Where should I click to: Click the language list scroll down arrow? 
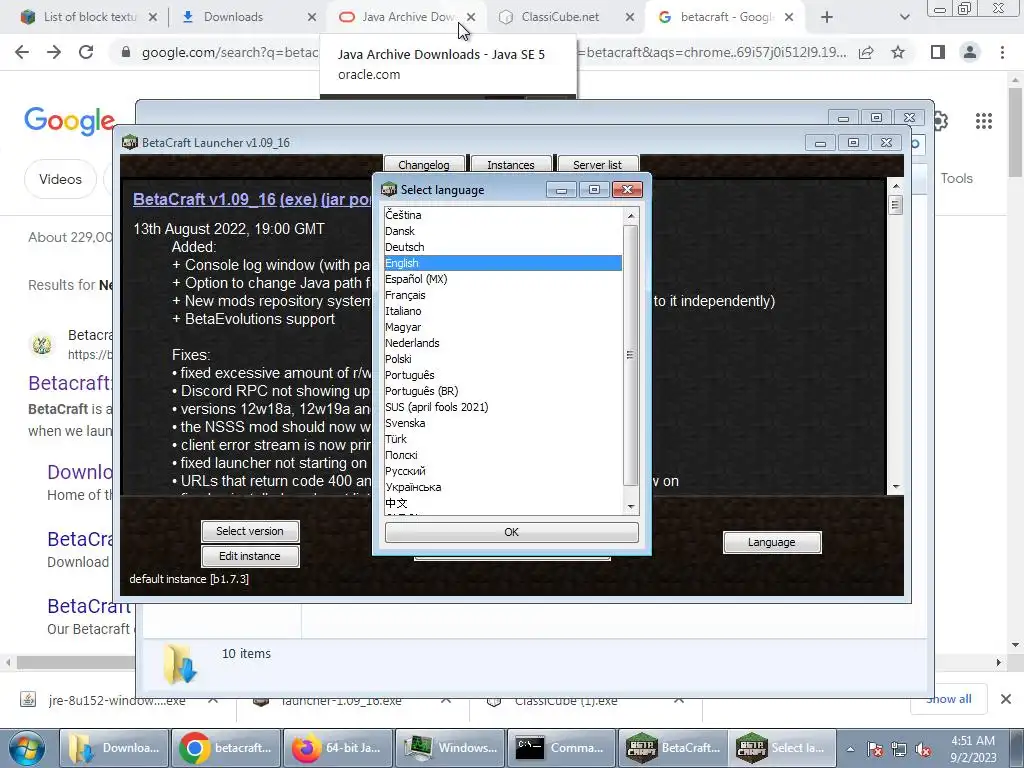[631, 507]
